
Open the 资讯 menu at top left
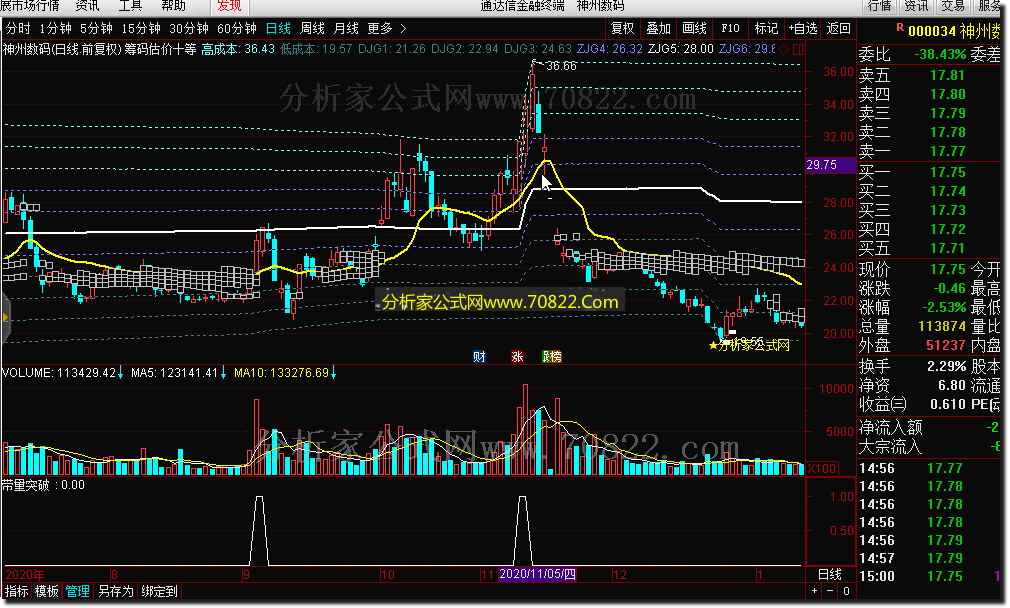point(88,6)
